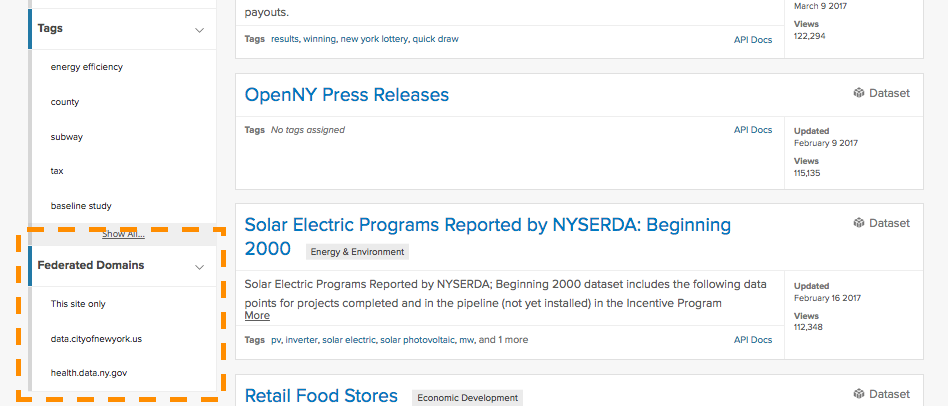Filter by the energy efficiency tag
The width and height of the screenshot is (948, 406).
click(x=86, y=67)
